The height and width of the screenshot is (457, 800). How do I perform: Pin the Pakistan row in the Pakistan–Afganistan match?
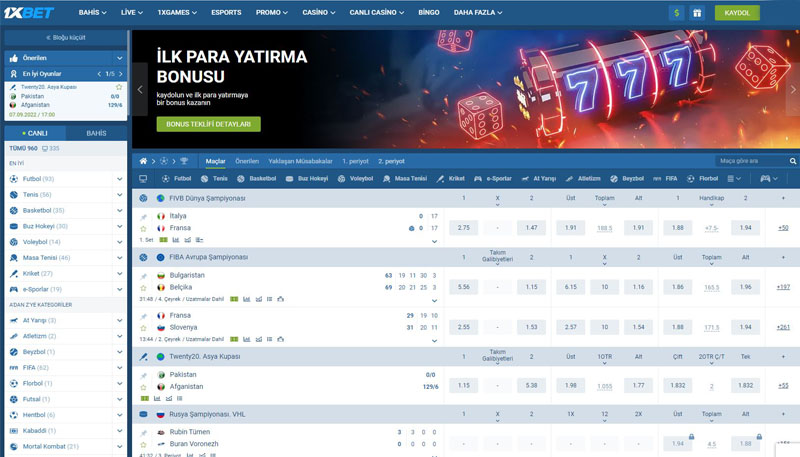pos(143,375)
